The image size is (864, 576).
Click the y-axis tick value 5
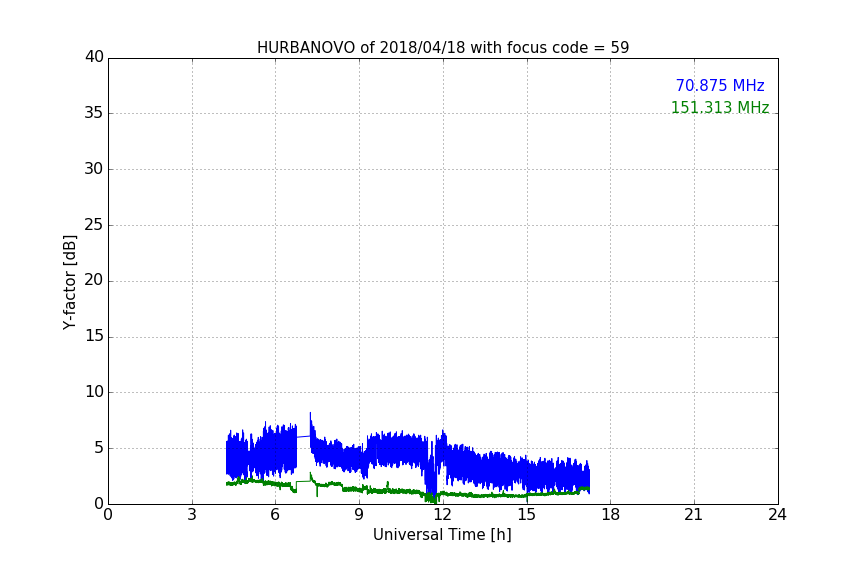99,448
